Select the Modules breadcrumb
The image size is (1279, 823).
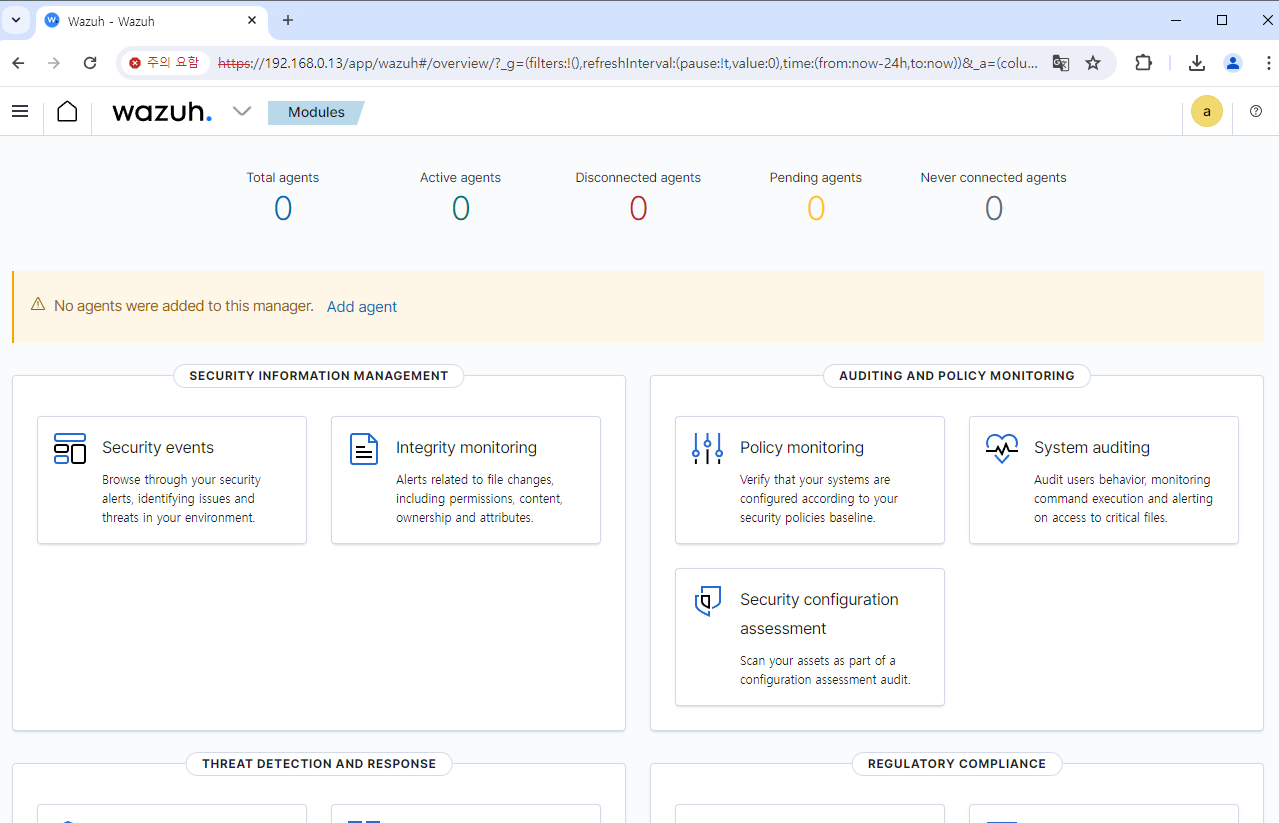coord(316,112)
